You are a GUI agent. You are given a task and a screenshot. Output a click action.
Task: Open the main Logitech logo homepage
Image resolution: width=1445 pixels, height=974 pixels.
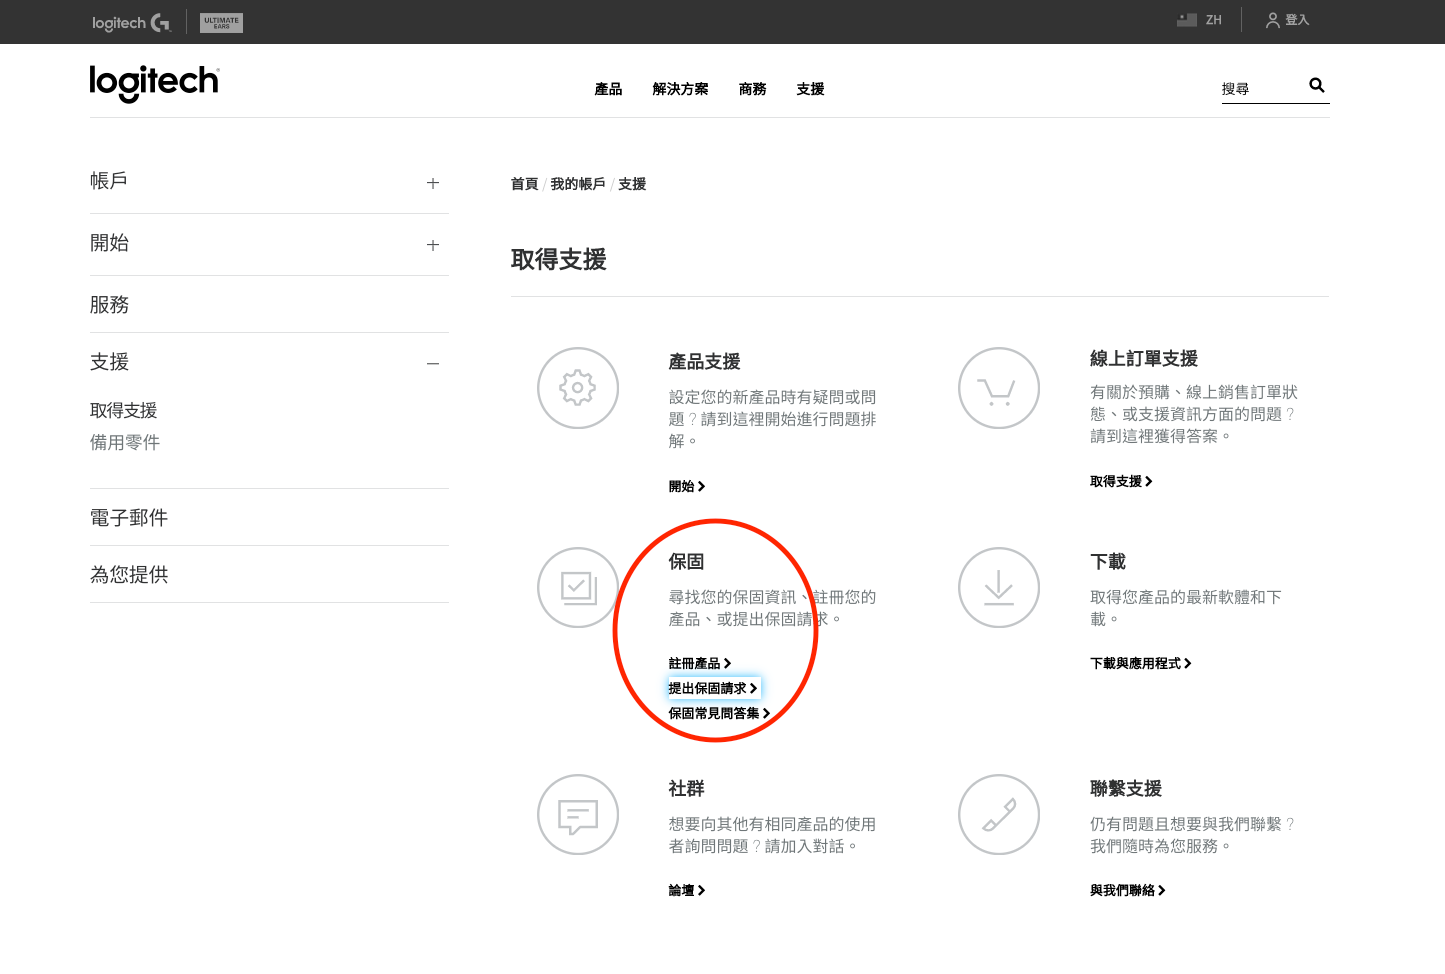pos(154,83)
